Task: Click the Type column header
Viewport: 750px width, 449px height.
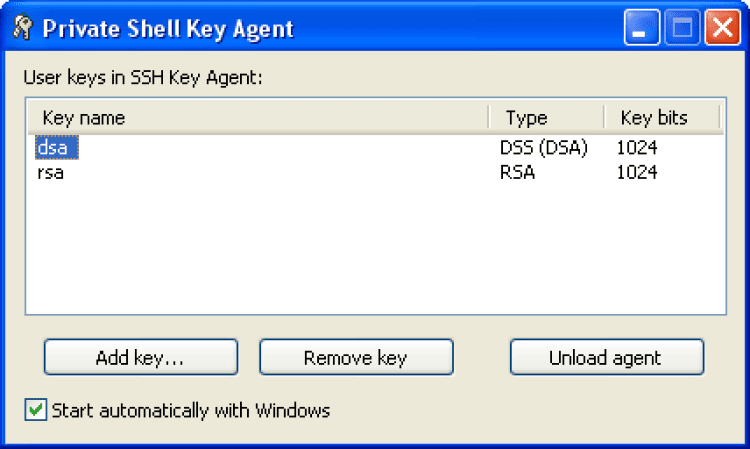Action: click(x=545, y=118)
